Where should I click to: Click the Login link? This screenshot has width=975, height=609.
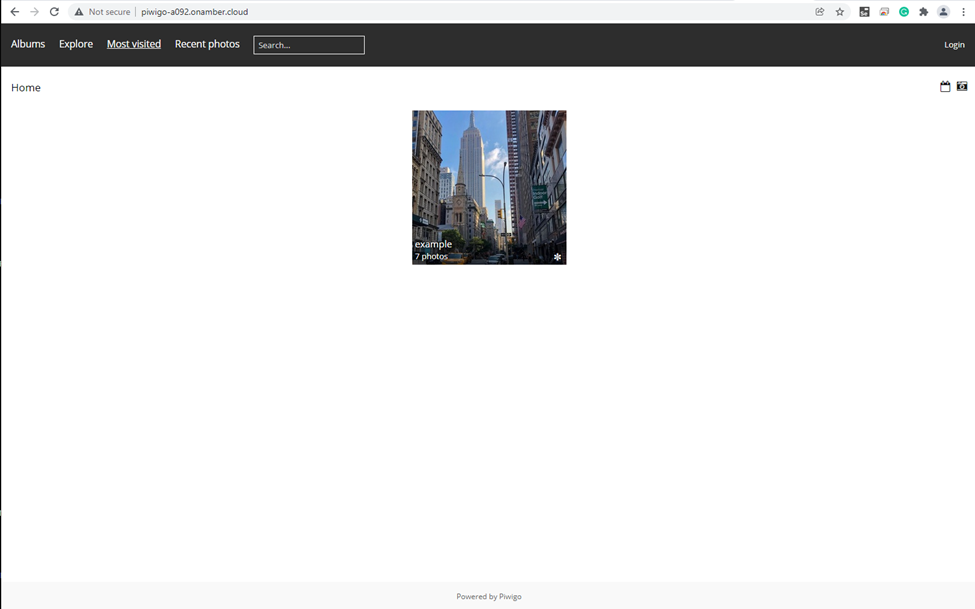tap(954, 45)
